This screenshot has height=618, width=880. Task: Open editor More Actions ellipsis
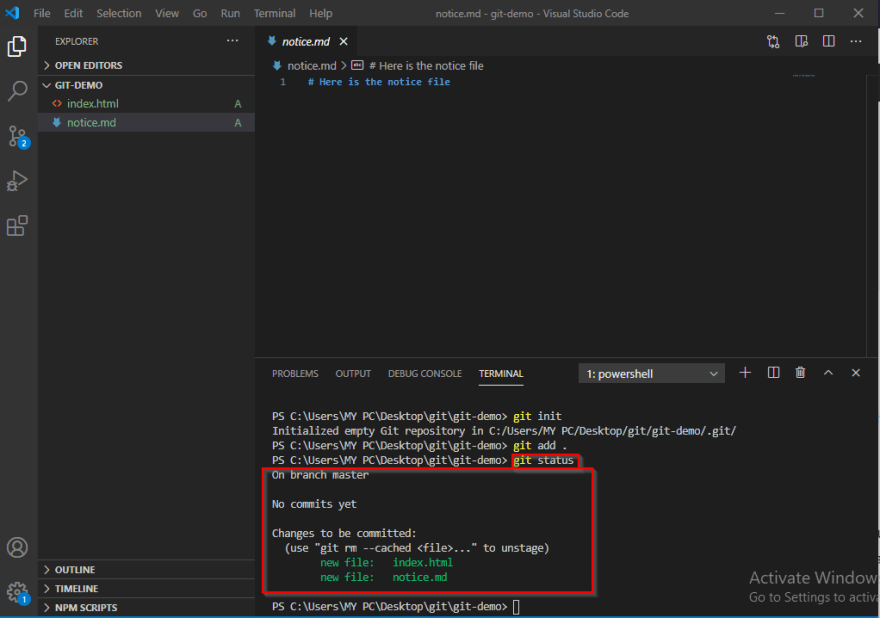click(x=856, y=42)
